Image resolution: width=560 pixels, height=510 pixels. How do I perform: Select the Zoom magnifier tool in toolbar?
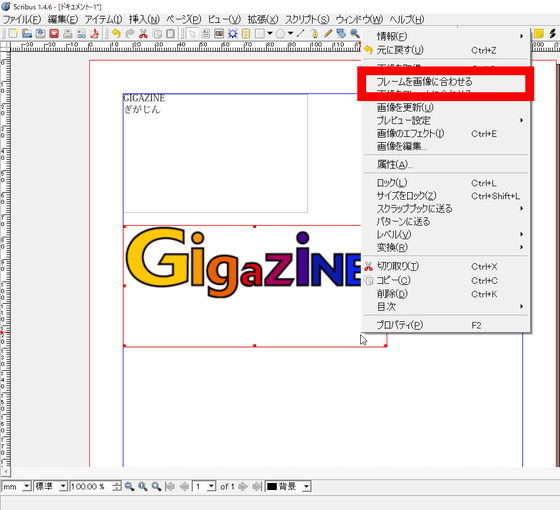tap(355, 34)
